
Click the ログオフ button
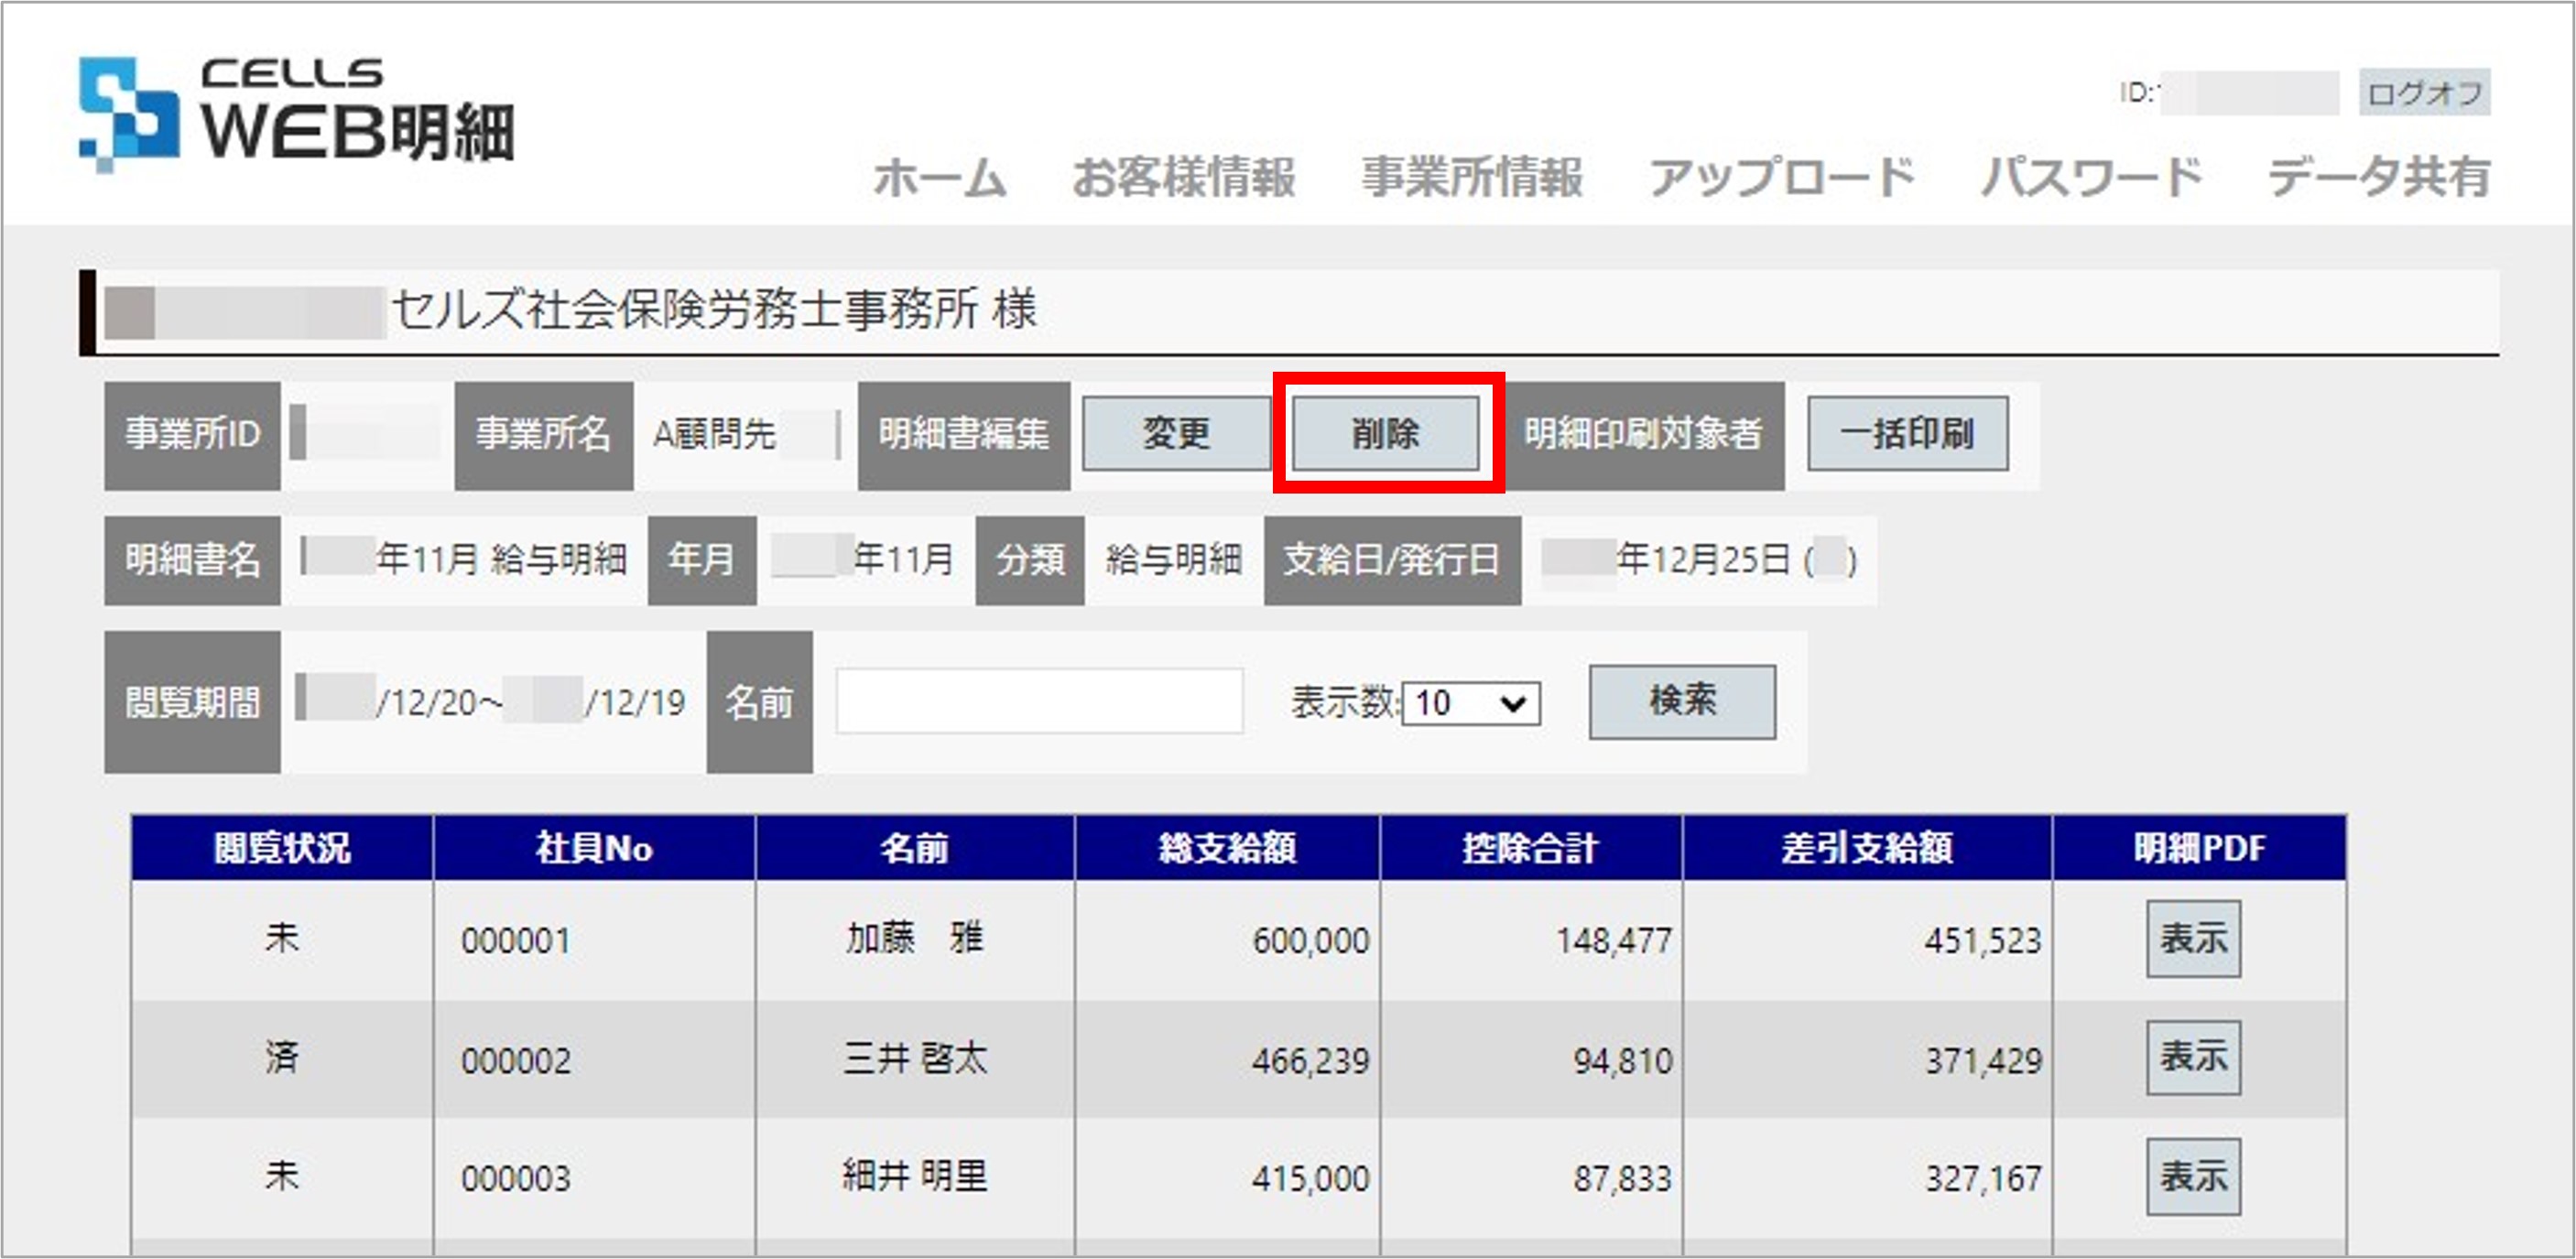coord(2424,93)
